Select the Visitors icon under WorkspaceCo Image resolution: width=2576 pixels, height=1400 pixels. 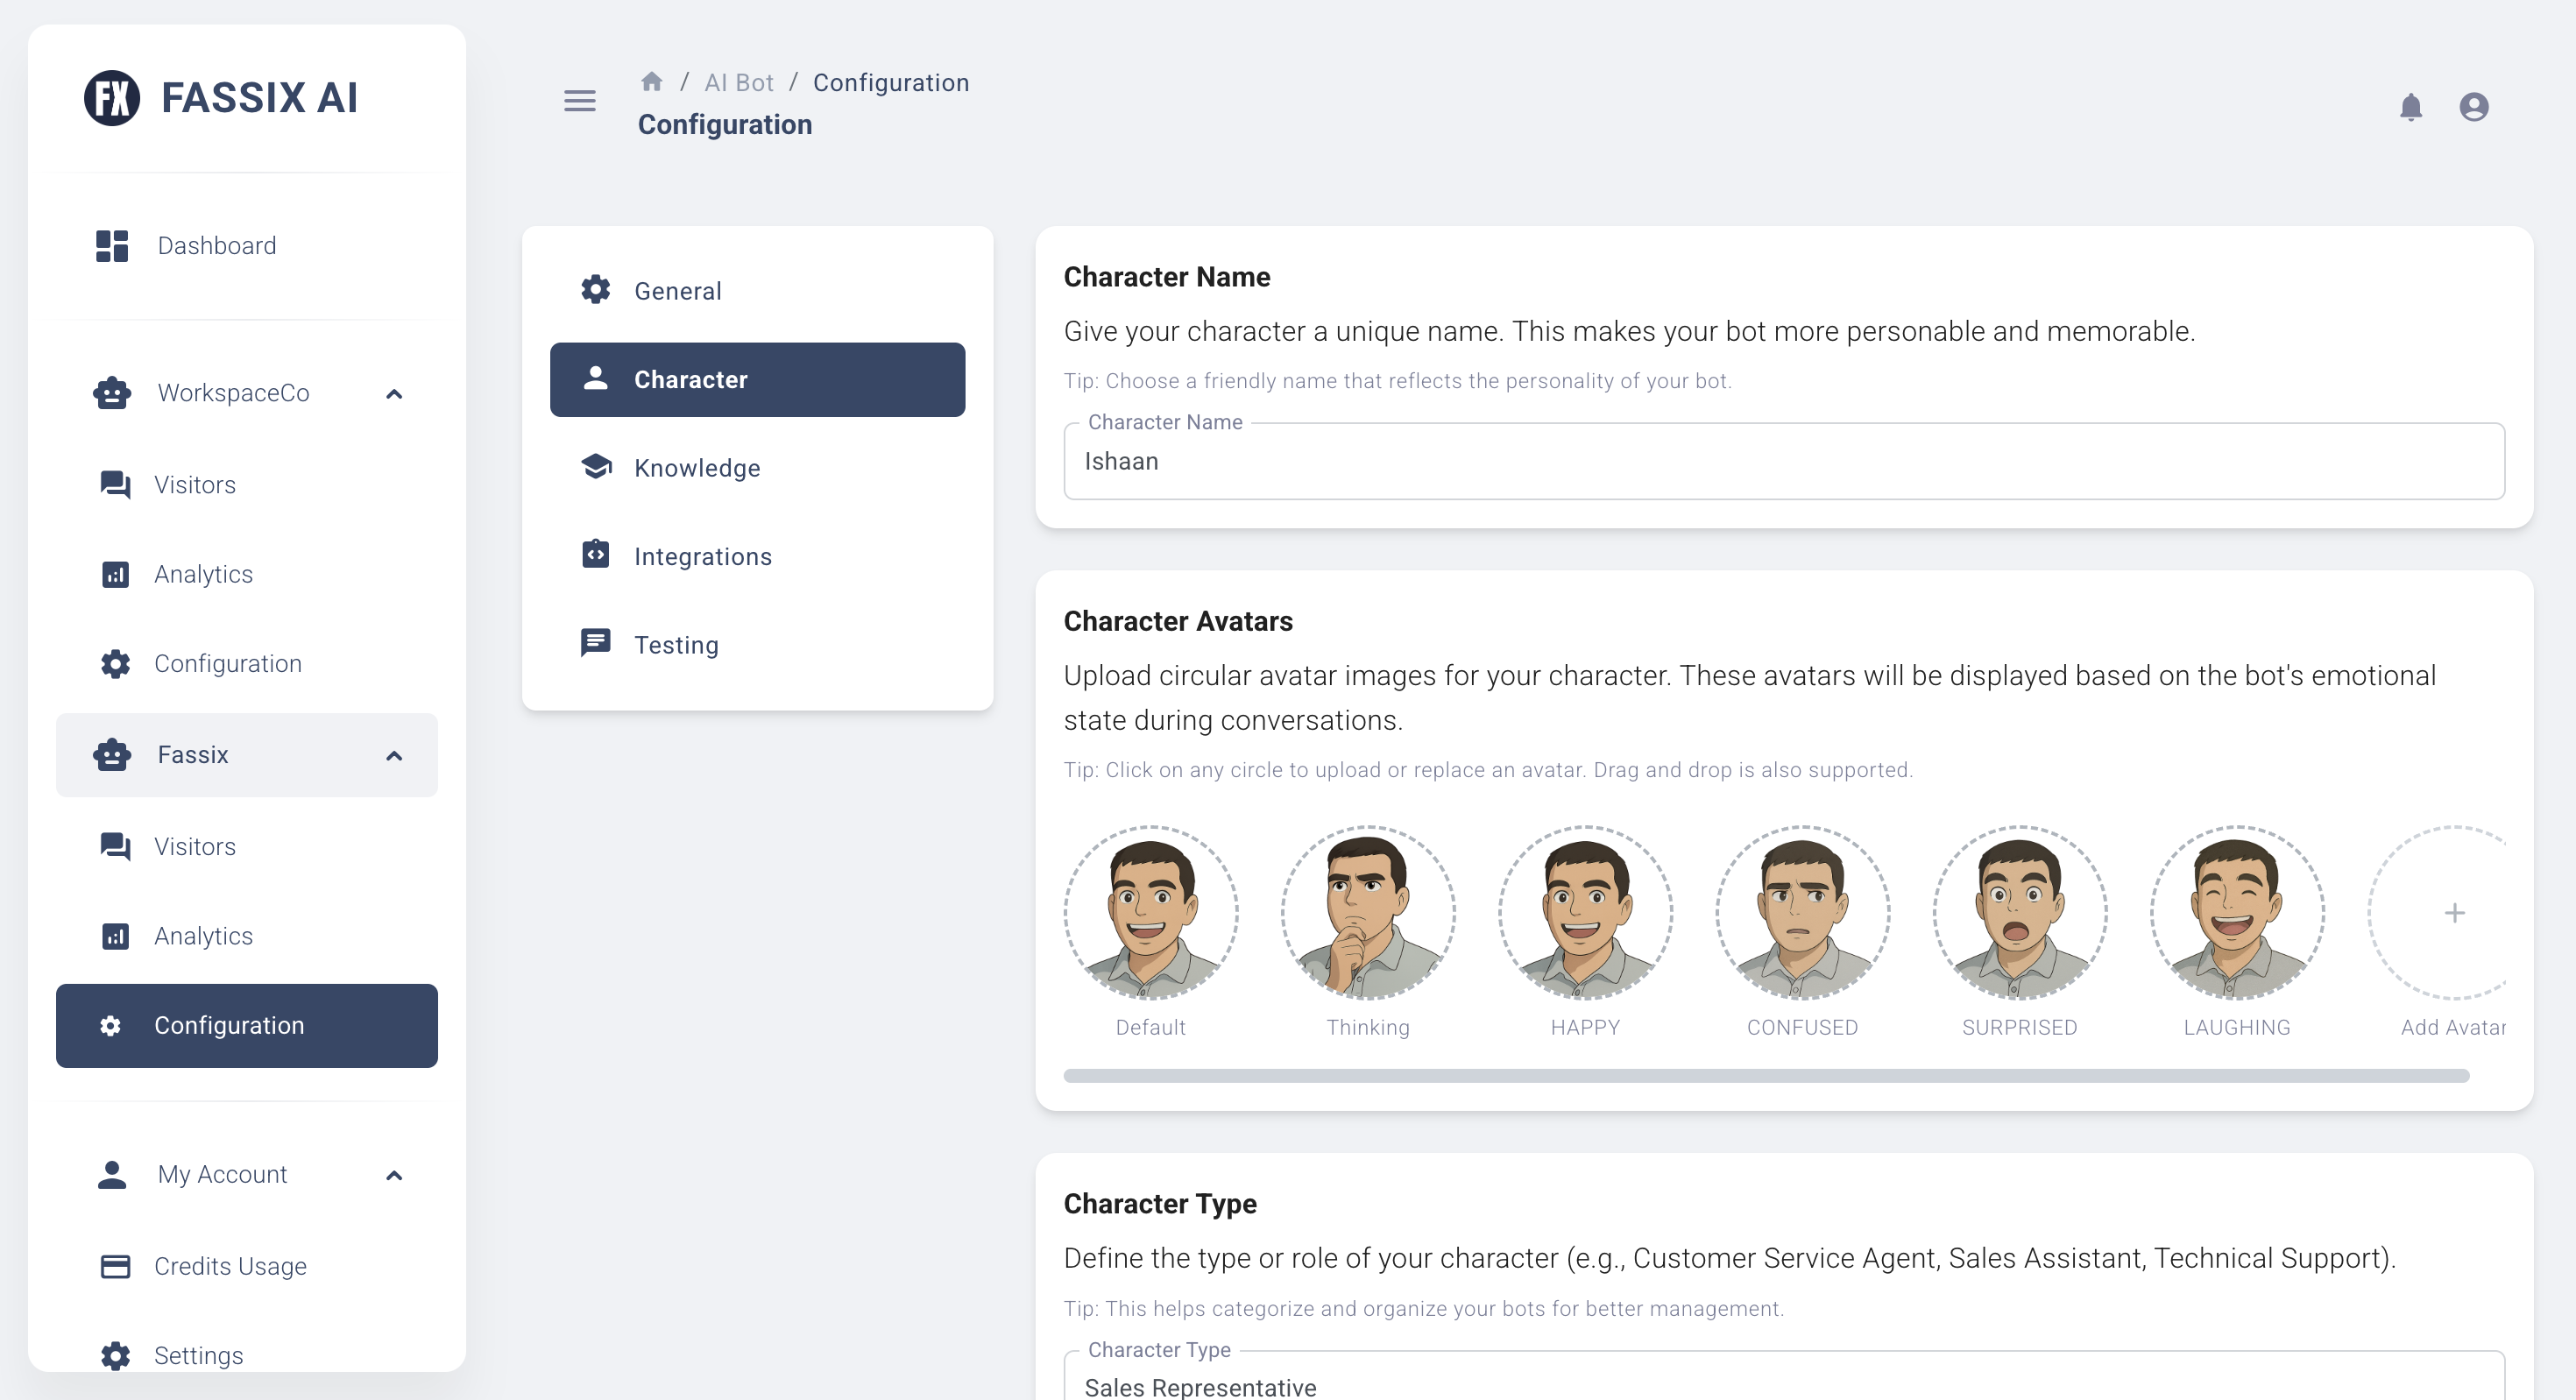pos(113,485)
